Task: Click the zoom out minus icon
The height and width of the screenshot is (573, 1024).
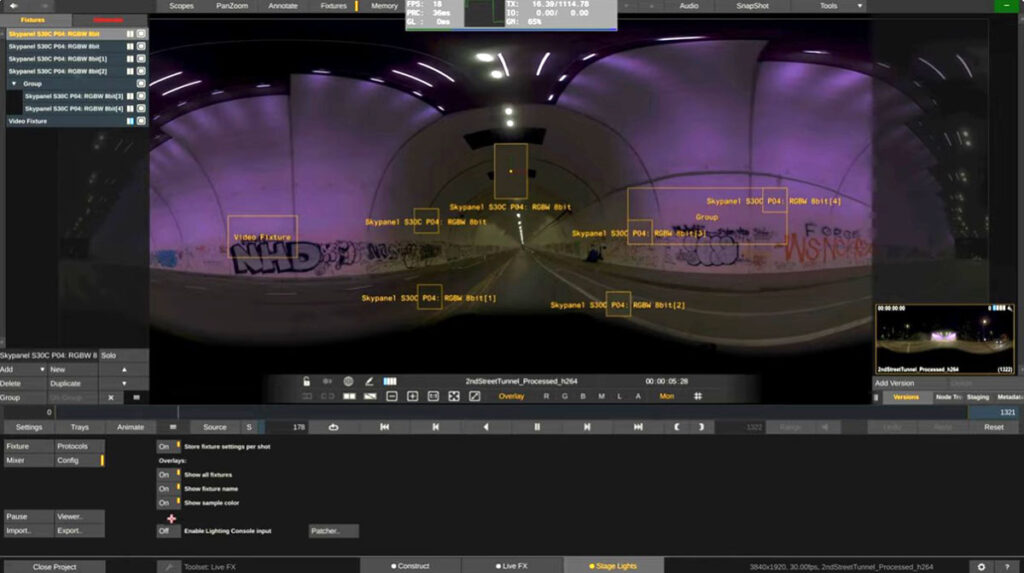Action: [x=391, y=397]
